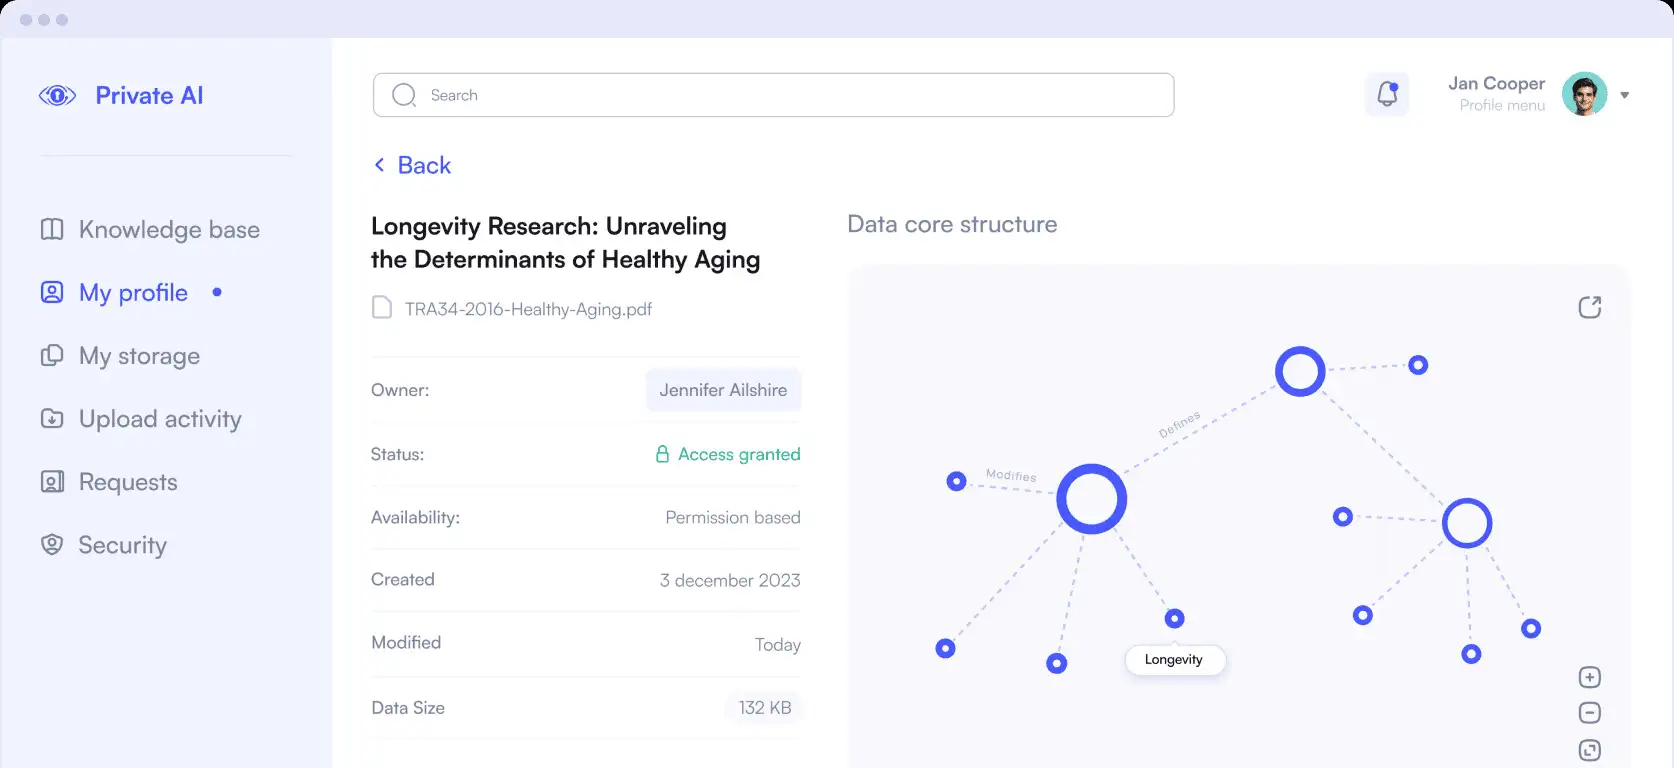Fit graph to screen icon

point(1589,750)
